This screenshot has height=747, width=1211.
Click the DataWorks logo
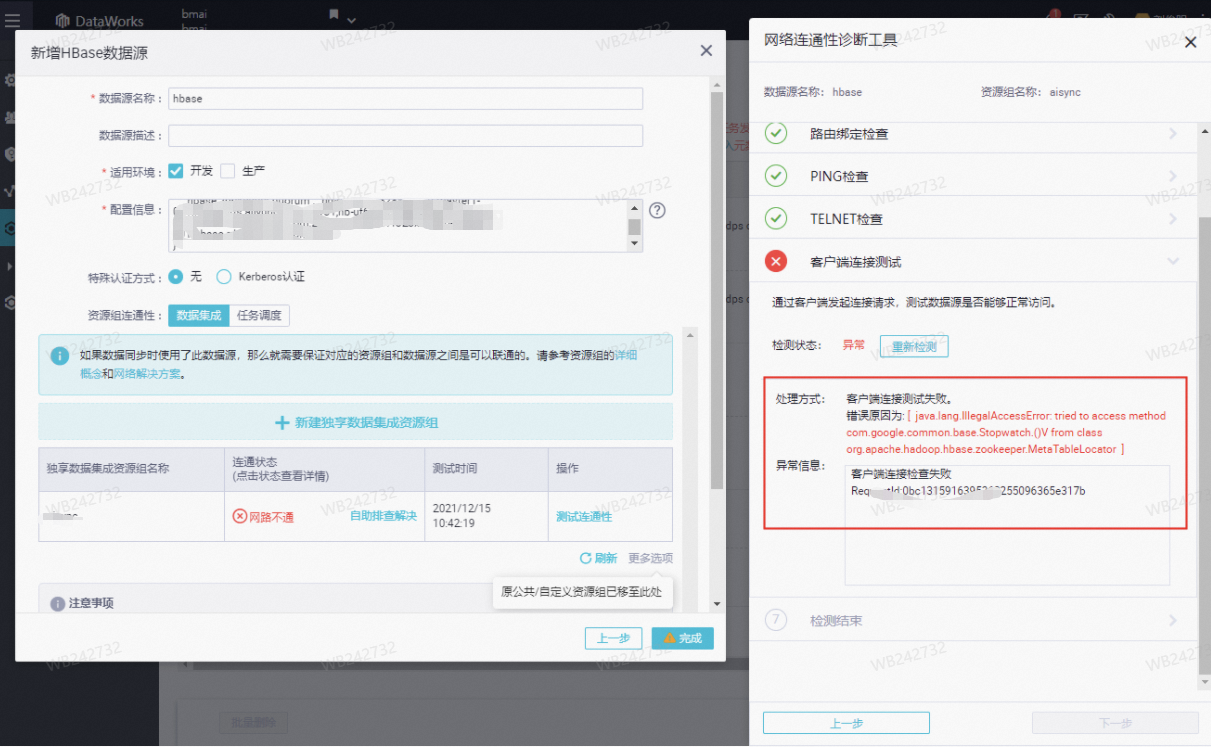tap(99, 20)
